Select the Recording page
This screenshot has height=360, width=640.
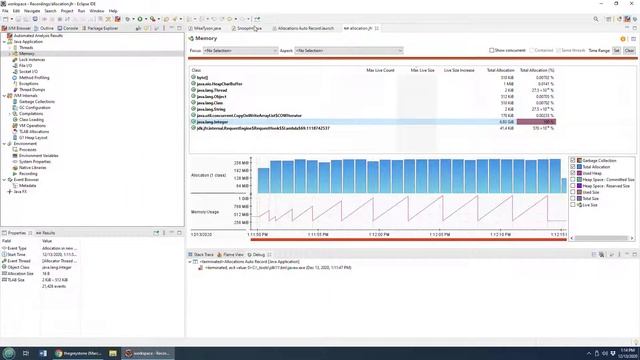pos(28,173)
